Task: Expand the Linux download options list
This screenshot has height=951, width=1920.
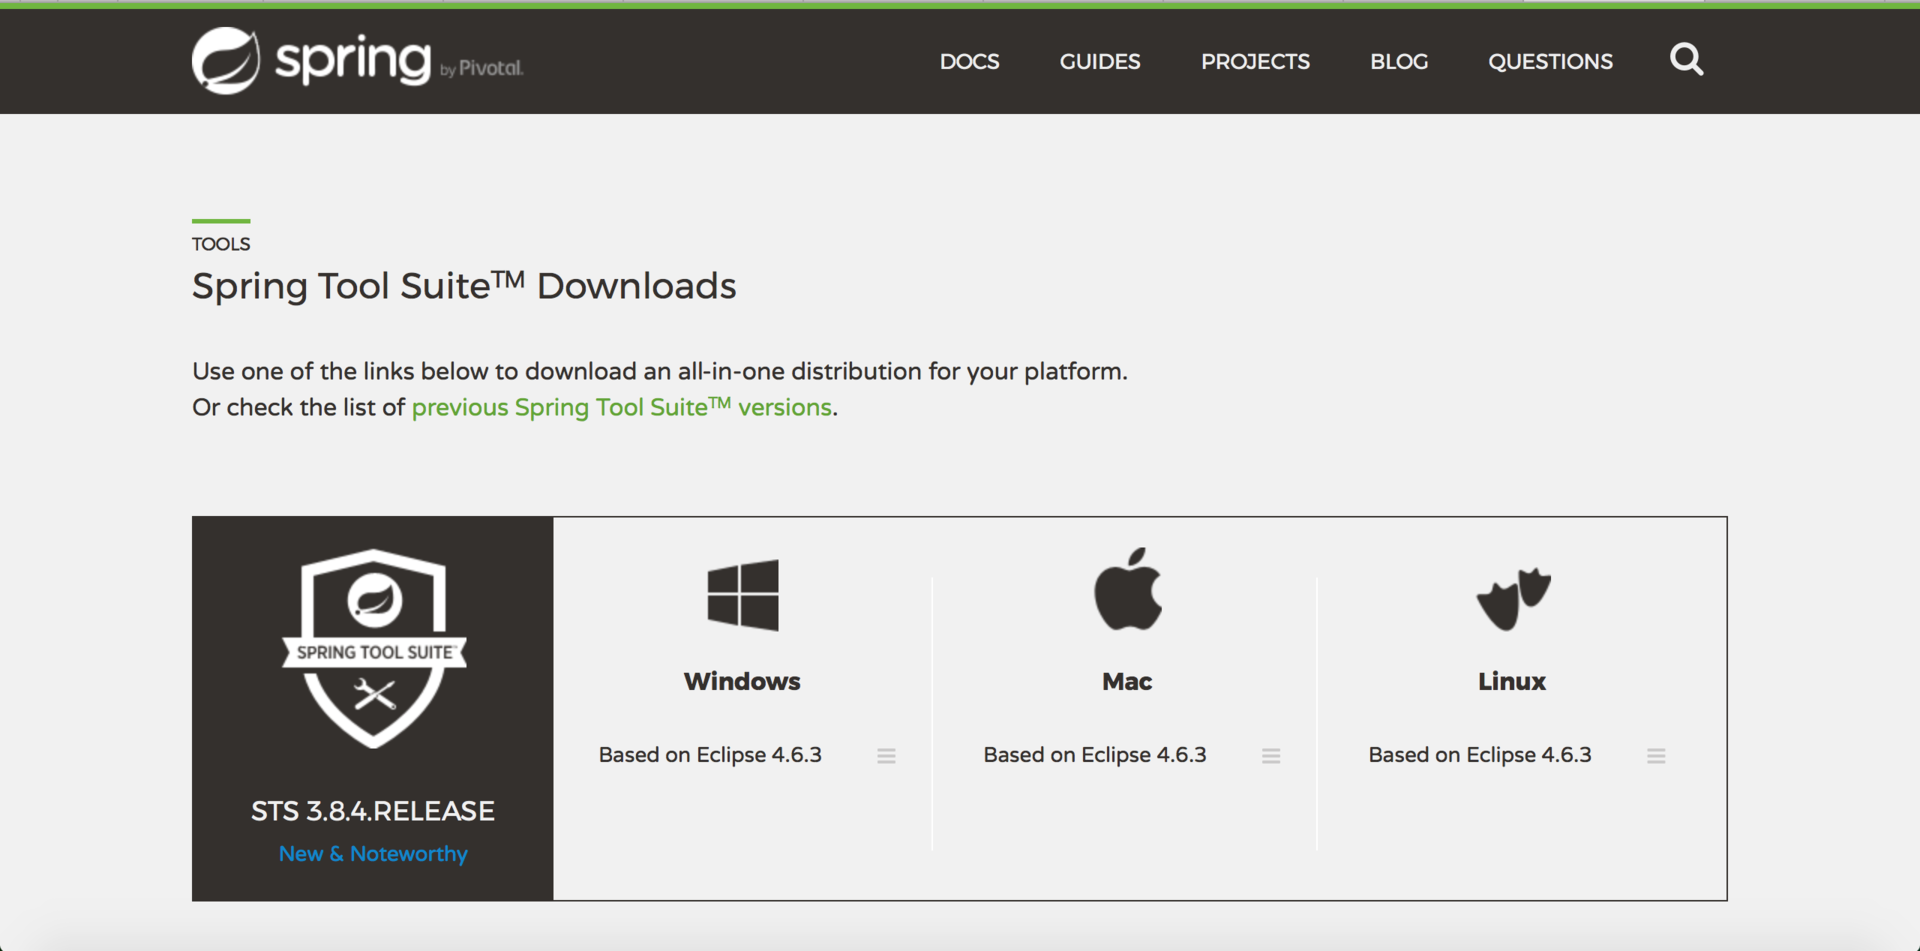Action: [1656, 756]
